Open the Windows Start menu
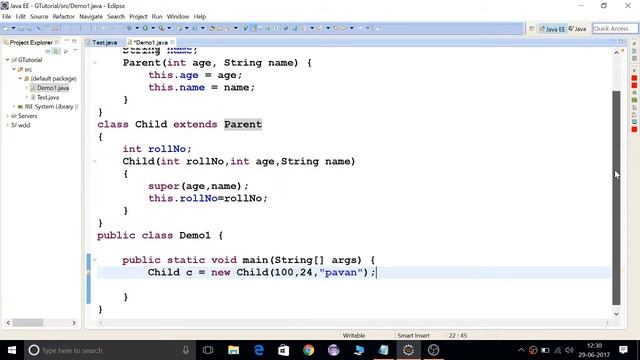Image resolution: width=640 pixels, height=360 pixels. [12, 350]
